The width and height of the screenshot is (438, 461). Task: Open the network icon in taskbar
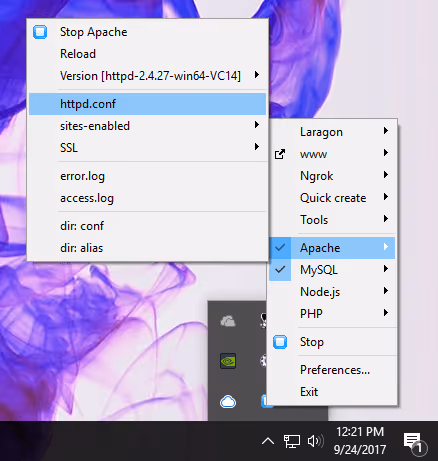pos(292,441)
